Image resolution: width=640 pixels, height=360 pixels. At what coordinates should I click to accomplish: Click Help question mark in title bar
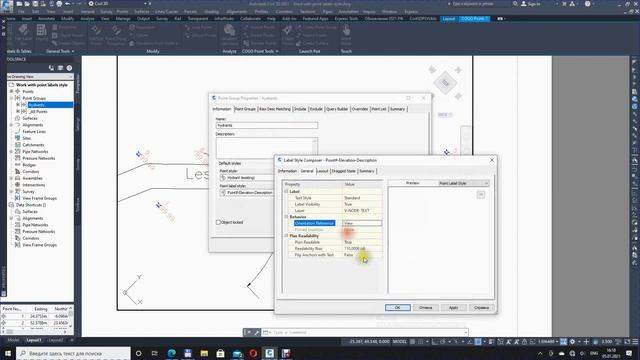tap(587, 4)
